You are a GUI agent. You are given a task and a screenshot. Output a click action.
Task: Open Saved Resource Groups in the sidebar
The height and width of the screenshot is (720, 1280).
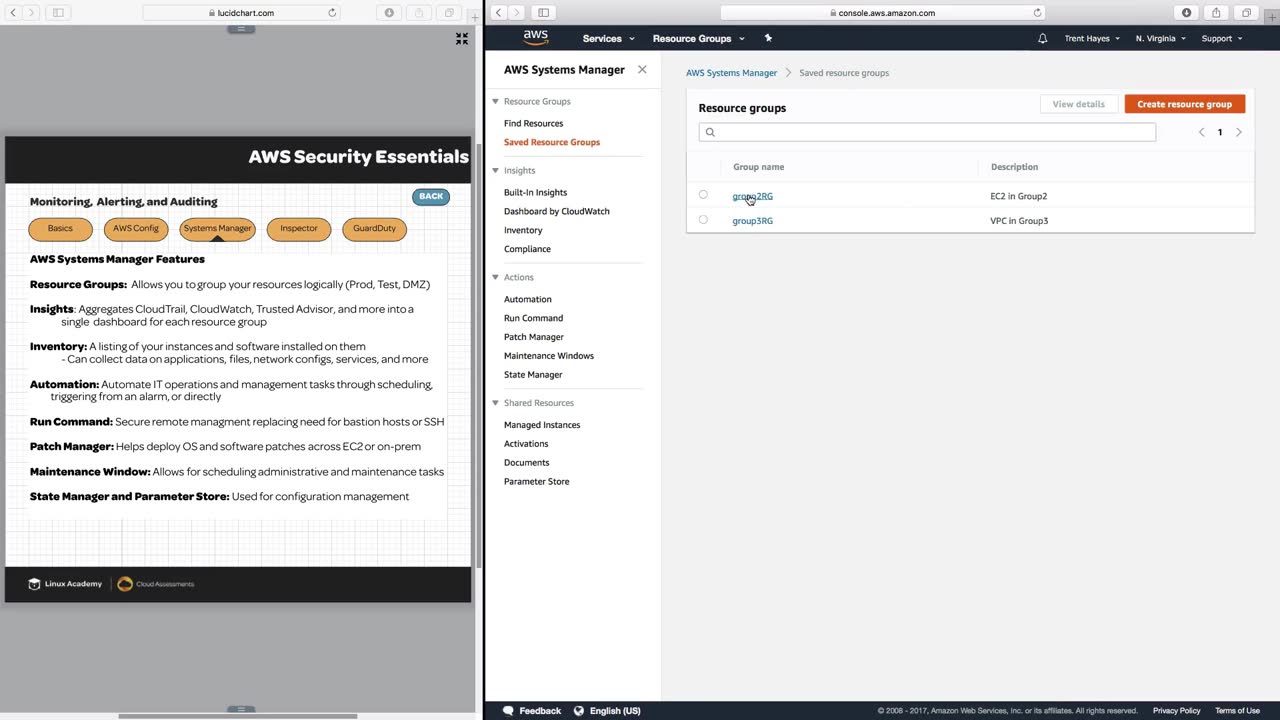[552, 142]
